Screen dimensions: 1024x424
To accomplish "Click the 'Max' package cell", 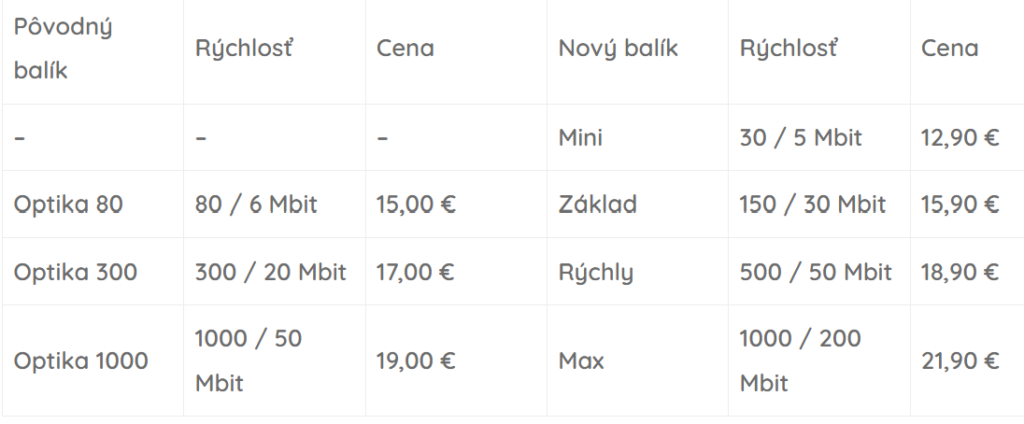I will pyautogui.click(x=581, y=360).
